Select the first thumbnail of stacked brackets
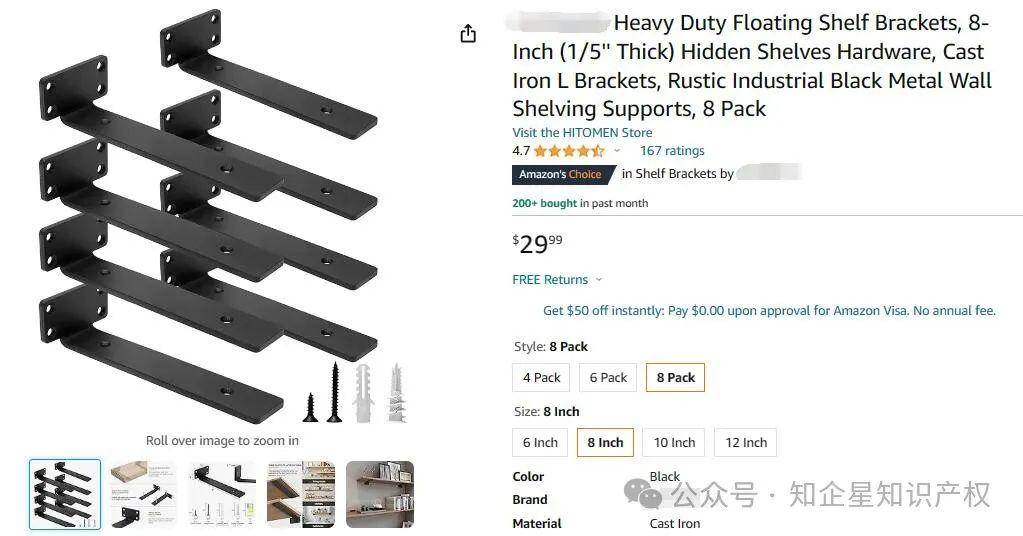This screenshot has width=1023, height=536. pyautogui.click(x=65, y=494)
